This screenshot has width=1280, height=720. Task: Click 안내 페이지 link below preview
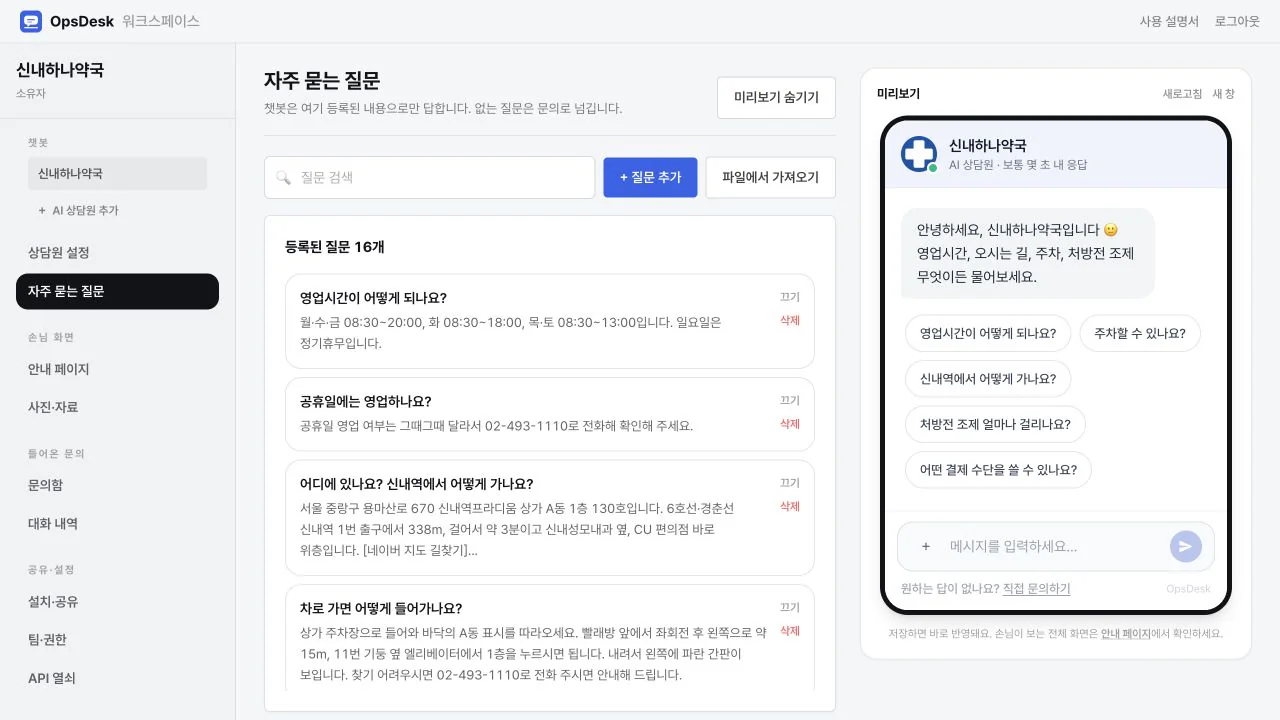[x=1125, y=633]
